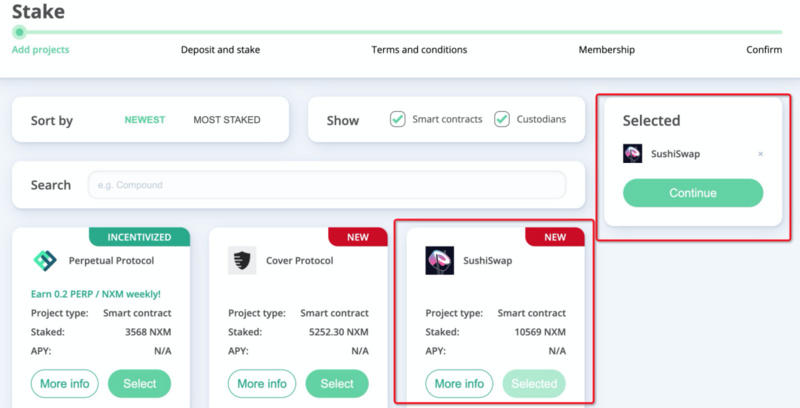Click the Perpetual Protocol logo icon
Image resolution: width=800 pixels, height=408 pixels.
[46, 261]
